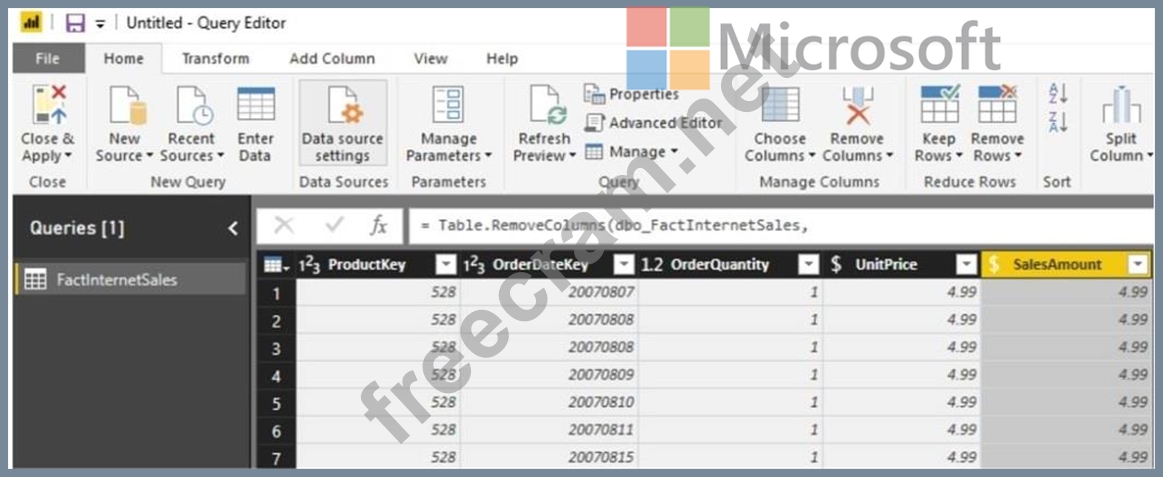The height and width of the screenshot is (477, 1163).
Task: Open the SalesAmount column filter dropdown
Action: coord(1137,265)
